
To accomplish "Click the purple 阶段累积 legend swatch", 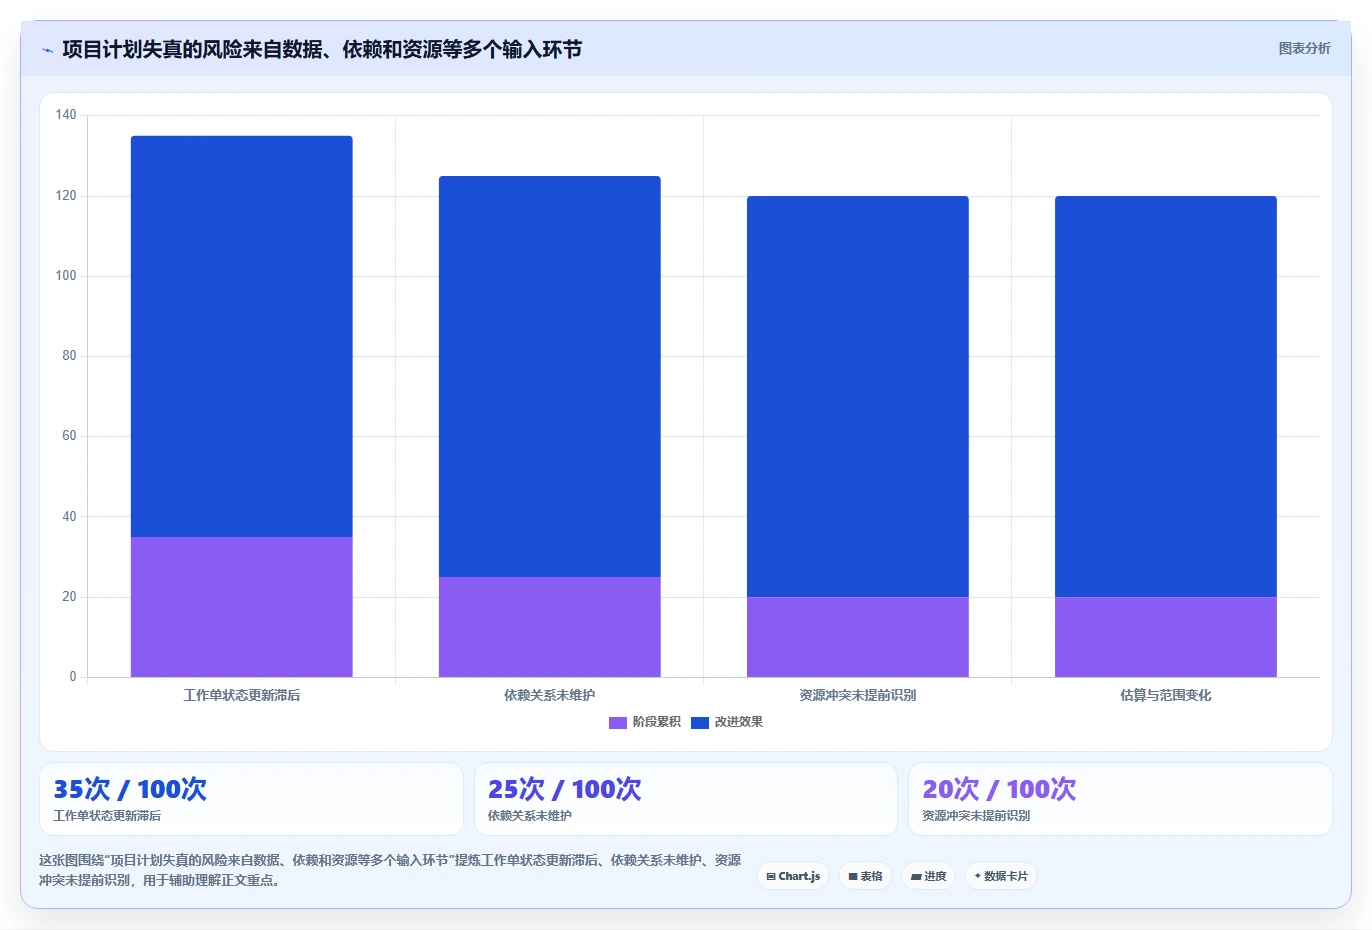I will tap(618, 722).
